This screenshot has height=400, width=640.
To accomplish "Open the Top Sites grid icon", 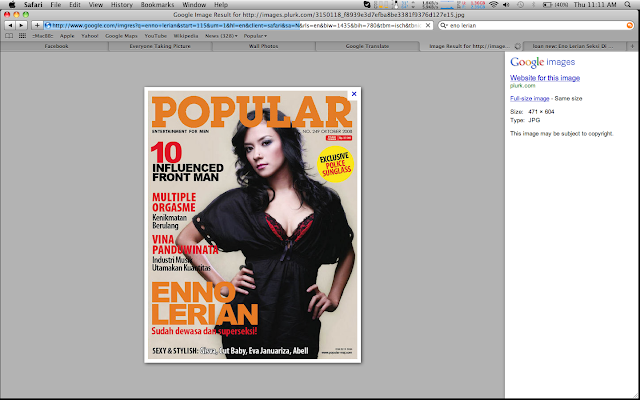I will click(22, 36).
